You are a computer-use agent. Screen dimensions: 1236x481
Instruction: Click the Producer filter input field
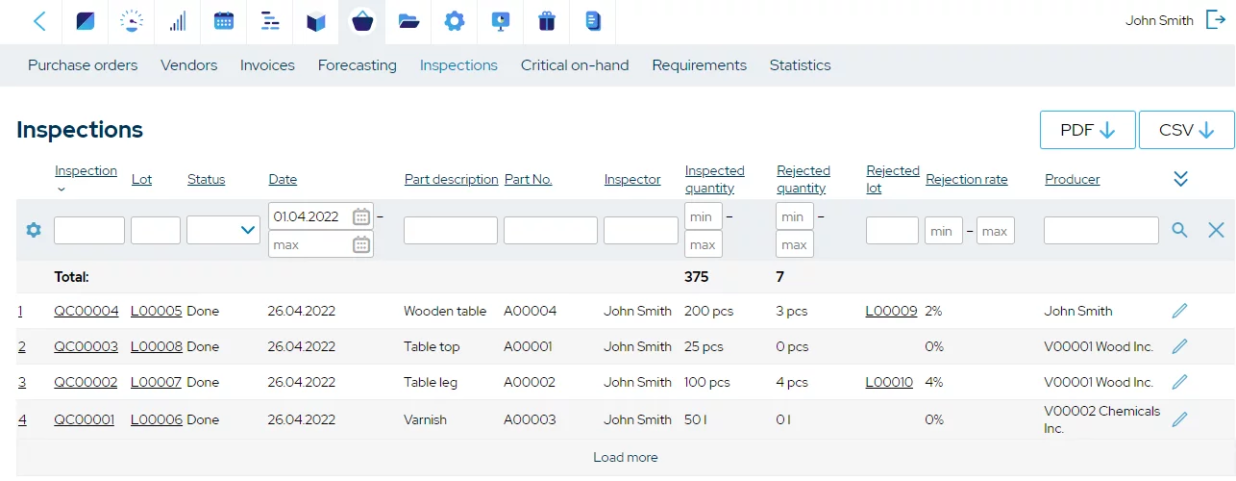[1101, 230]
